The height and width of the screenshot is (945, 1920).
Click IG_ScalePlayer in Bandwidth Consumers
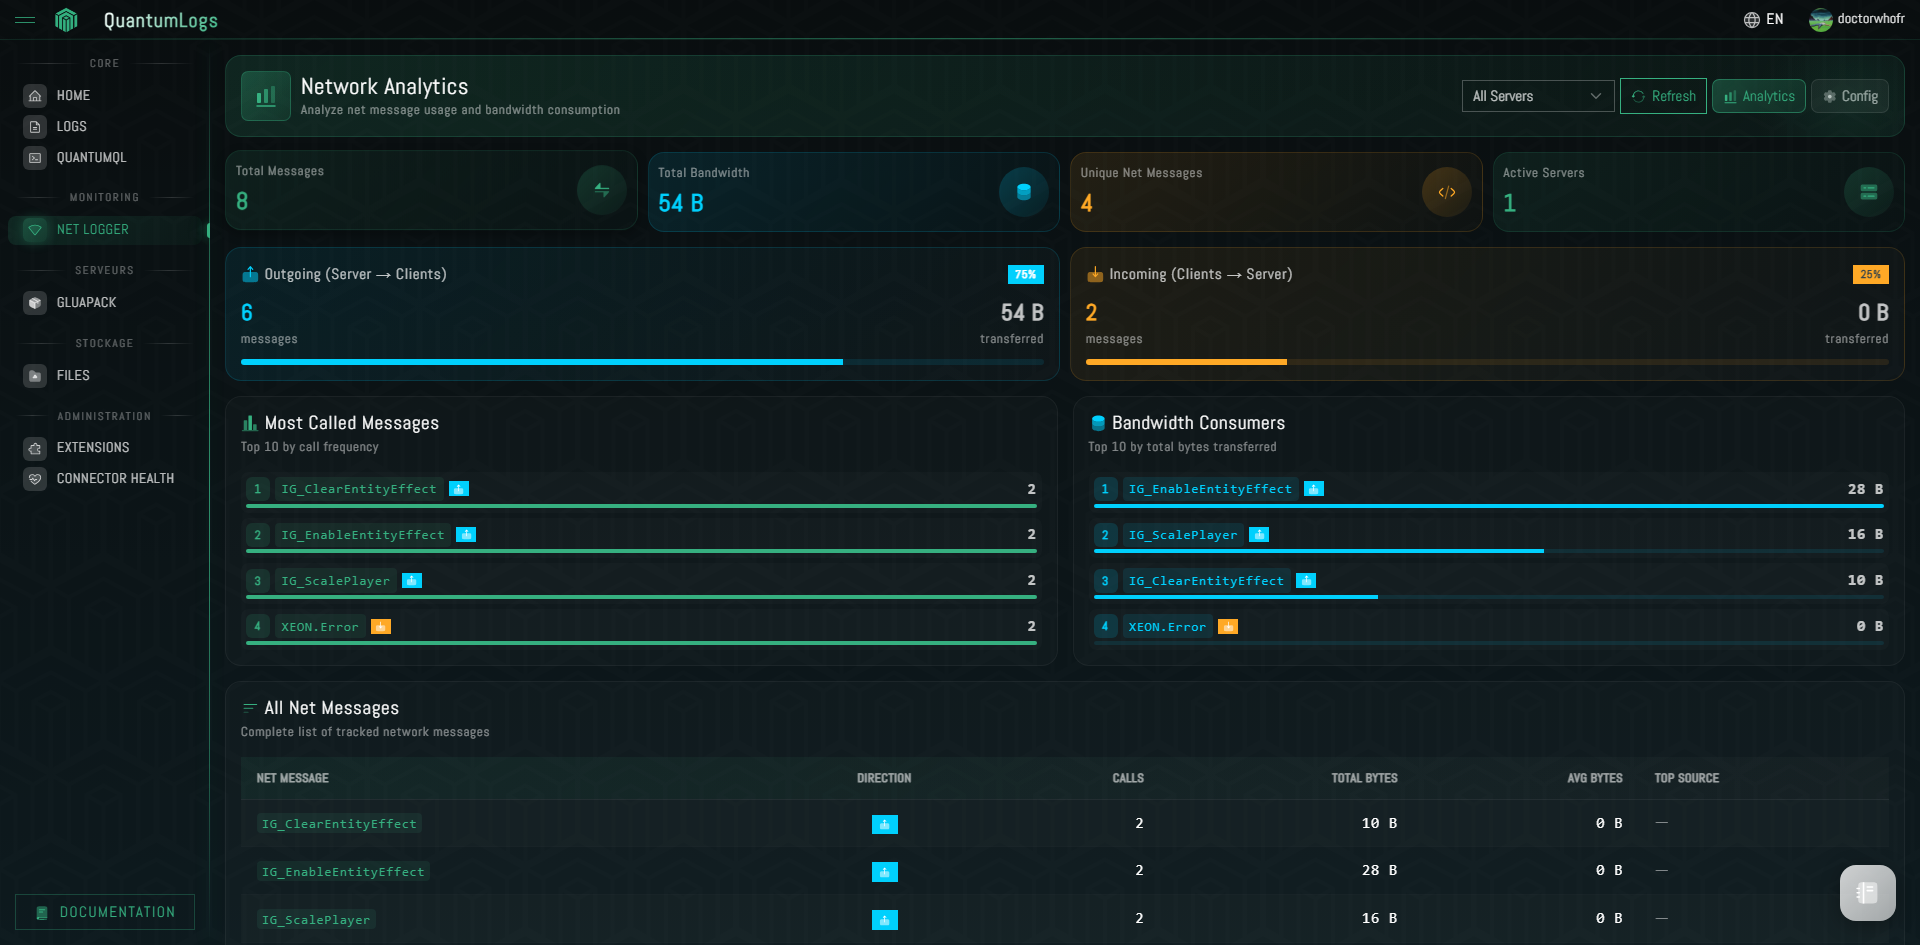(x=1183, y=535)
